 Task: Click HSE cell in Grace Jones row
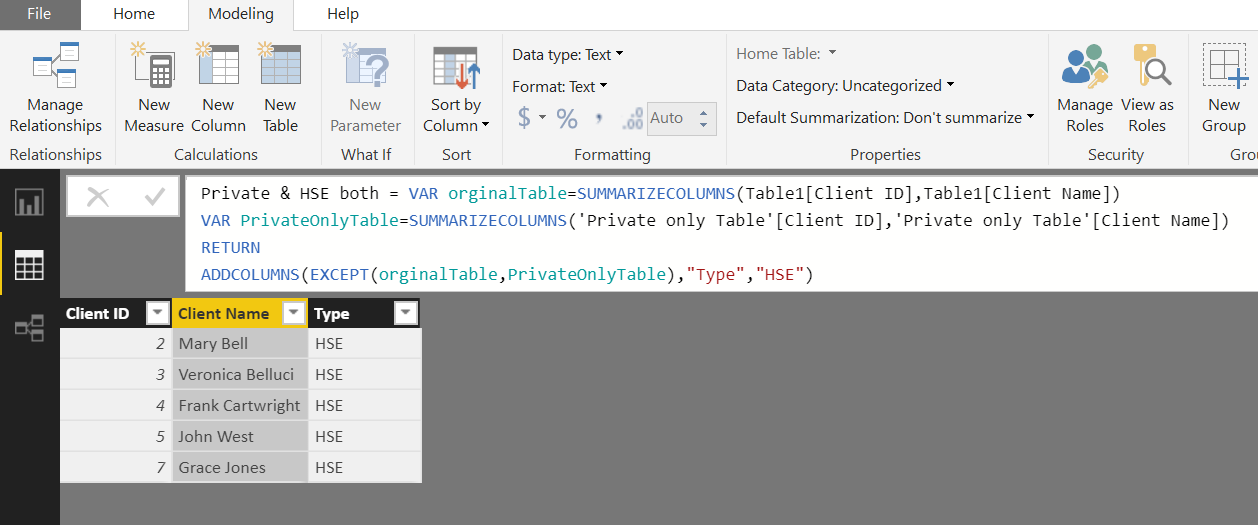click(x=365, y=467)
